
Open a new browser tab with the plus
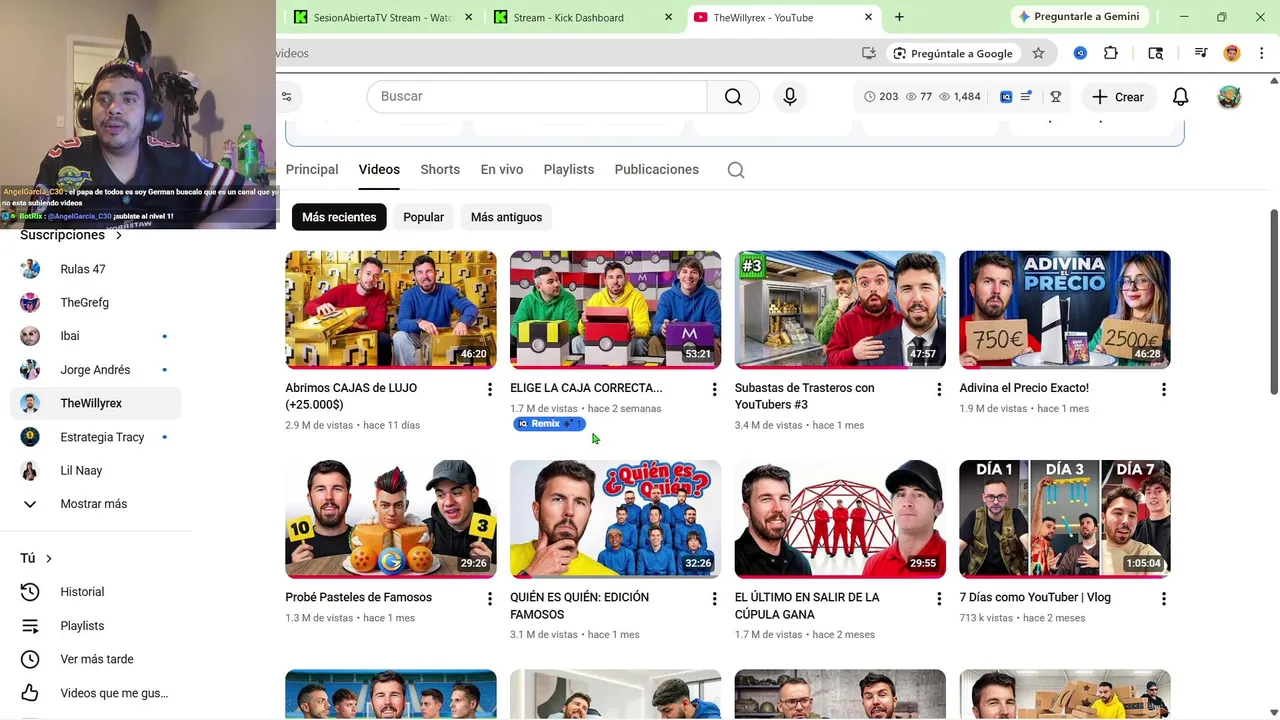(899, 17)
